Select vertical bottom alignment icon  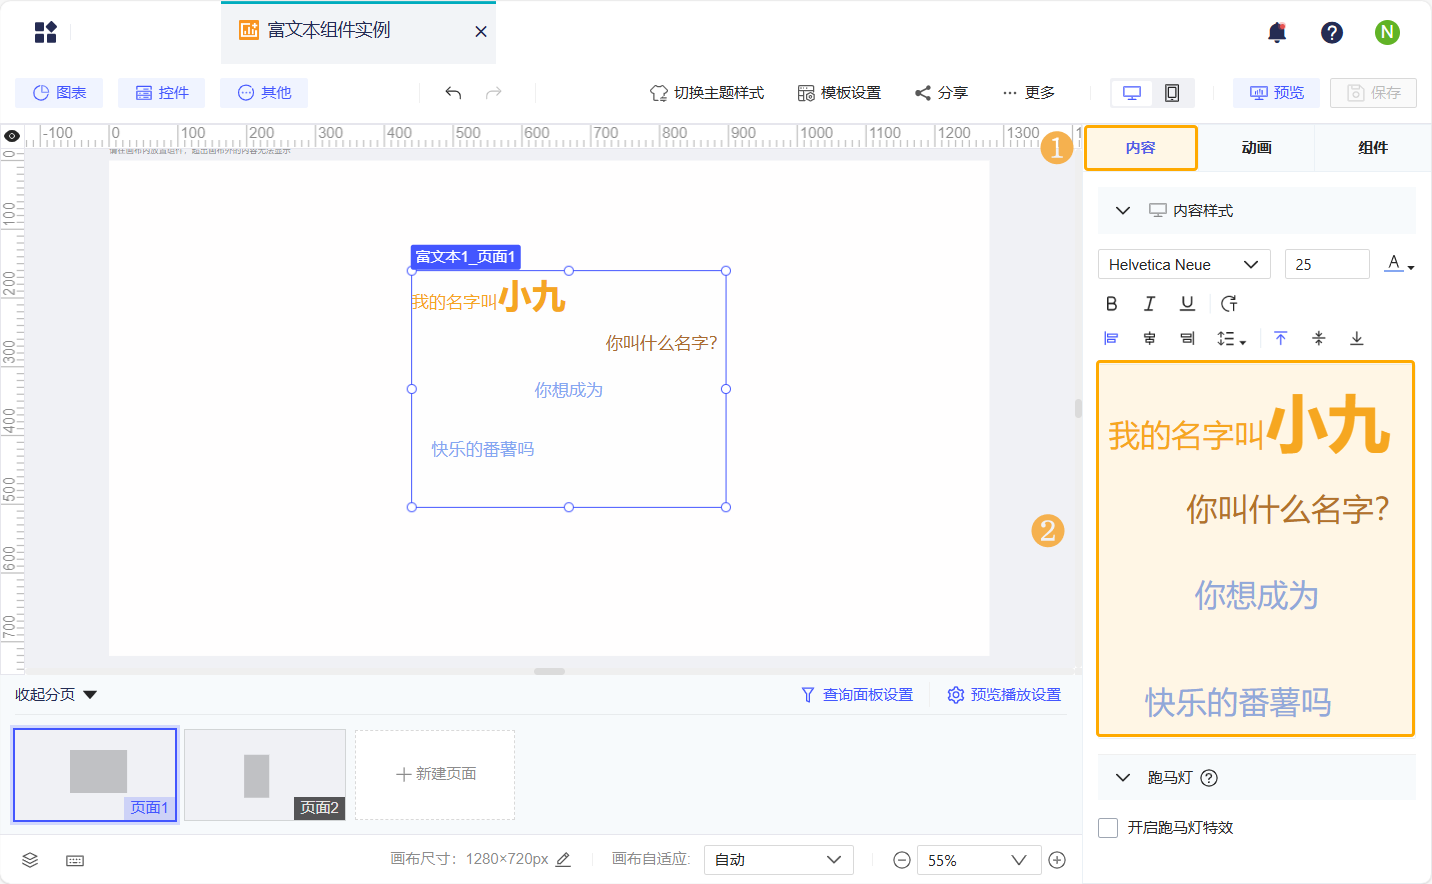[1357, 338]
